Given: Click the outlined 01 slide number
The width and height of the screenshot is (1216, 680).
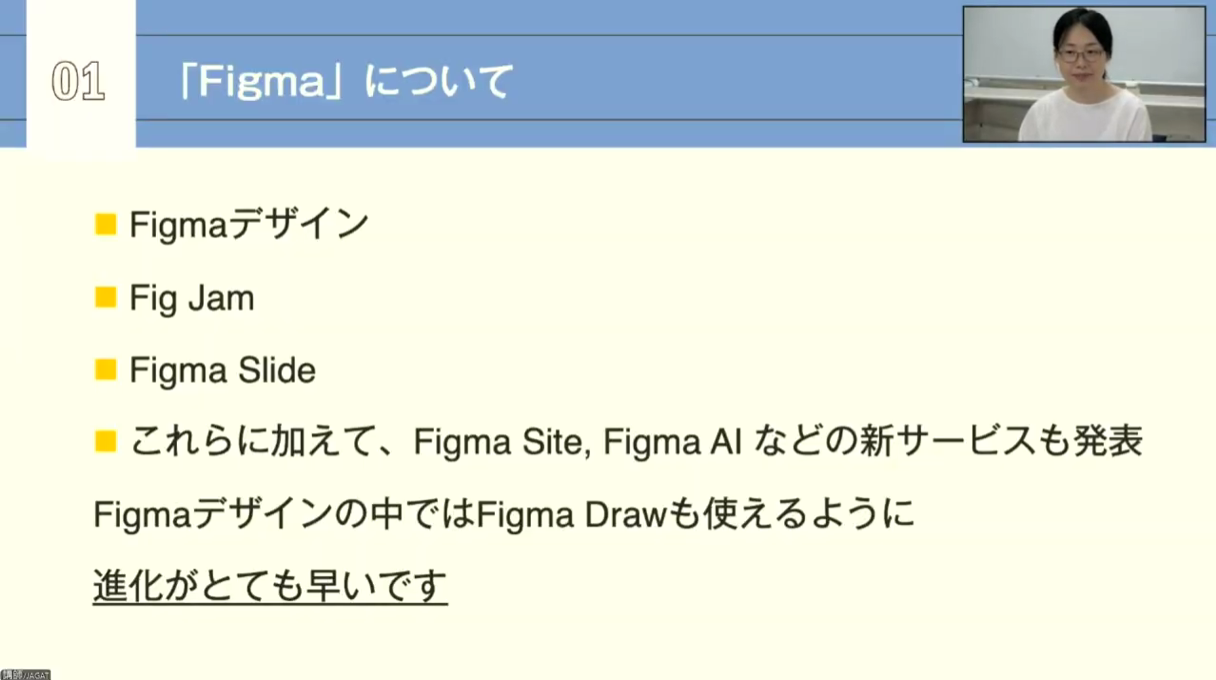Looking at the screenshot, I should click(78, 83).
